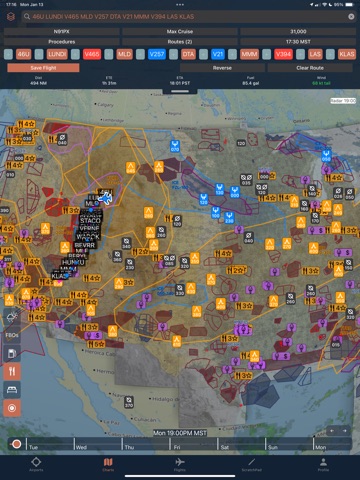Tap the insert button between LUNDI and V465

(75, 54)
